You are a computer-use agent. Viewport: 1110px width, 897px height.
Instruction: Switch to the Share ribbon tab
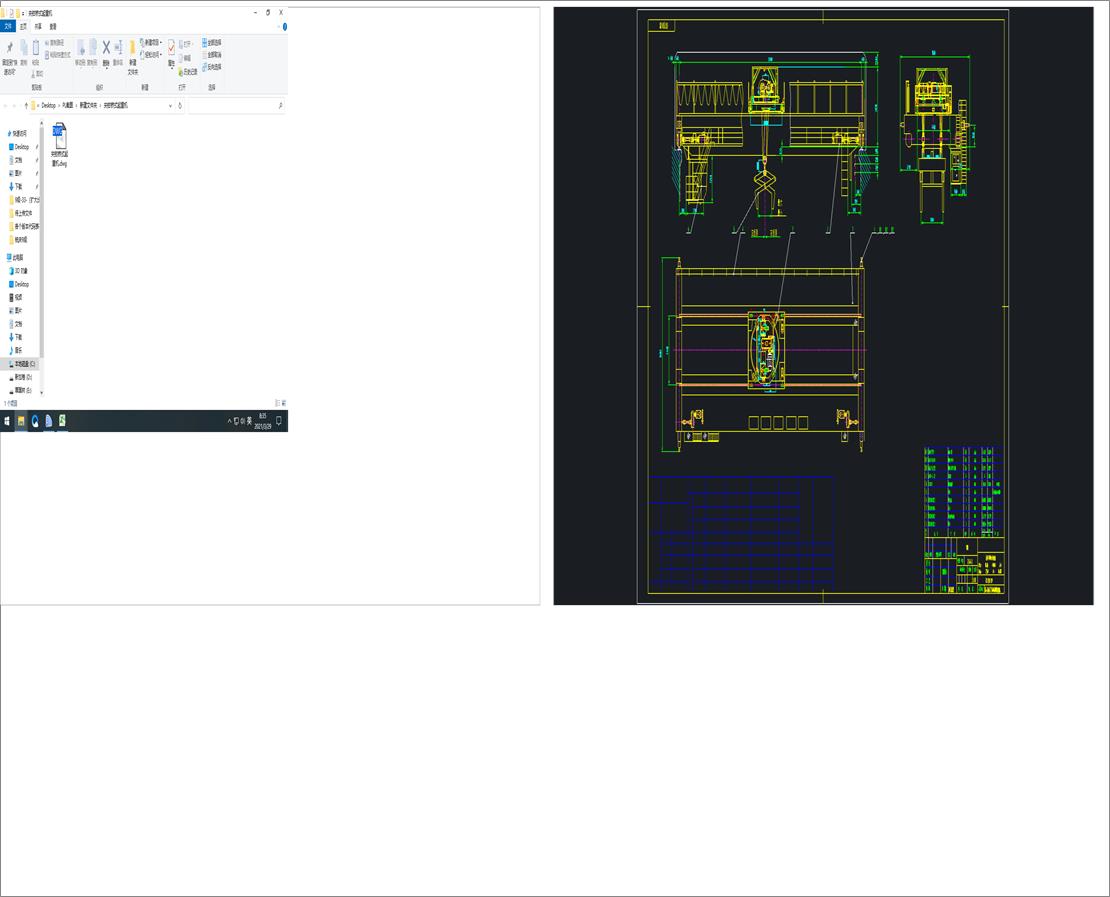(x=38, y=26)
